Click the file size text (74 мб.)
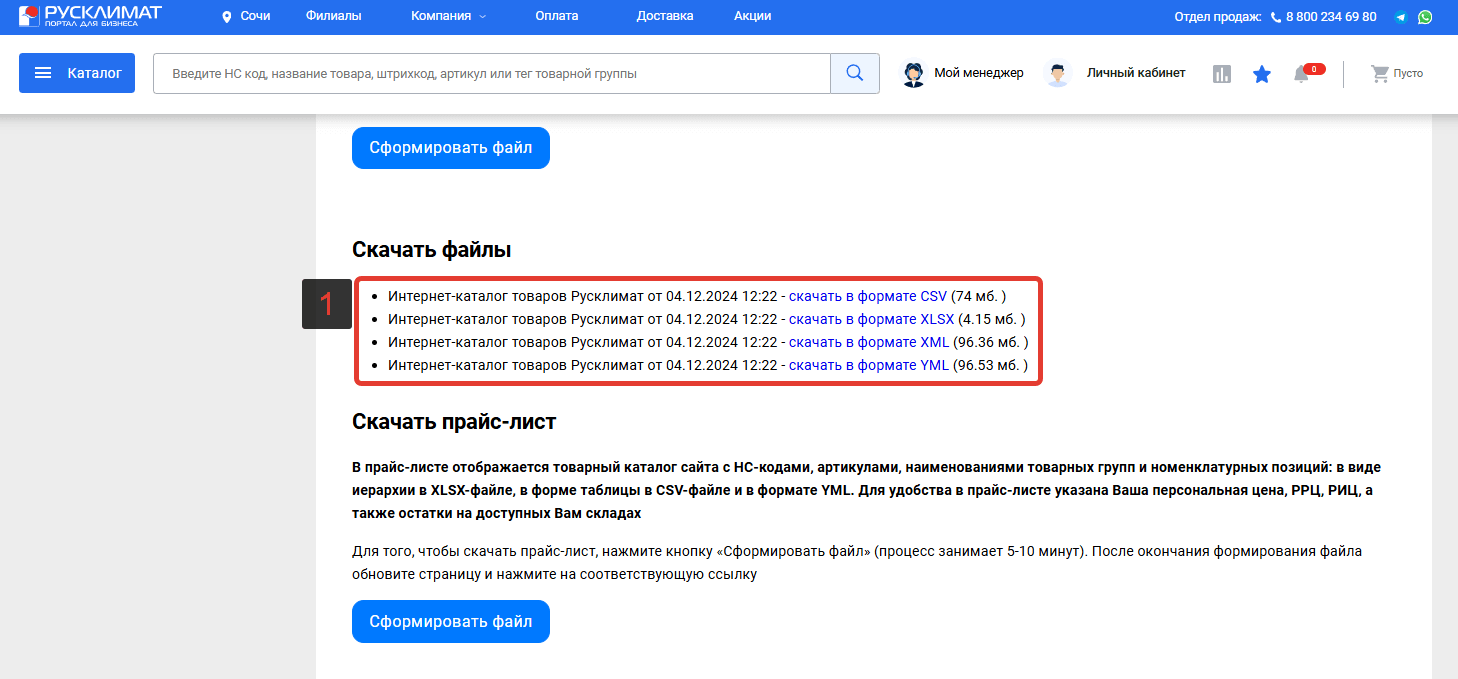This screenshot has height=679, width=1458. (x=979, y=296)
